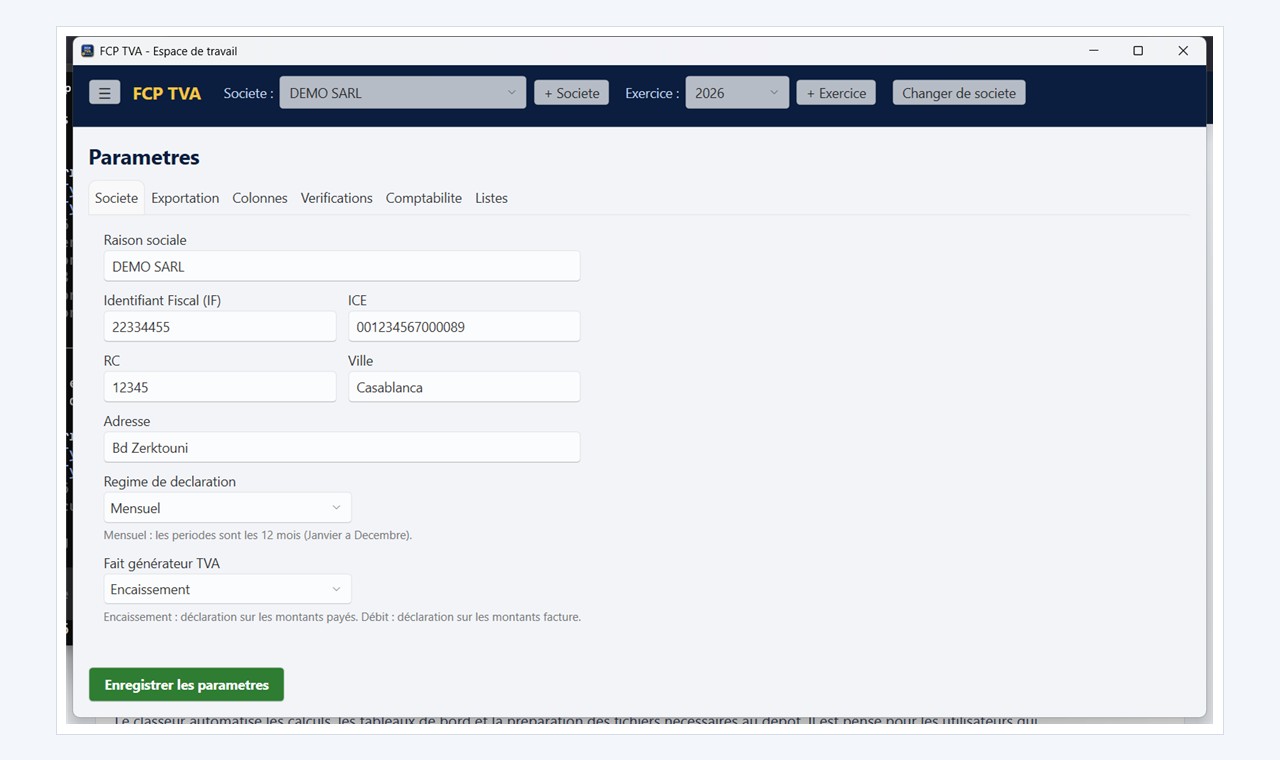This screenshot has width=1280, height=760.
Task: Open the Verifications tab
Action: point(337,198)
